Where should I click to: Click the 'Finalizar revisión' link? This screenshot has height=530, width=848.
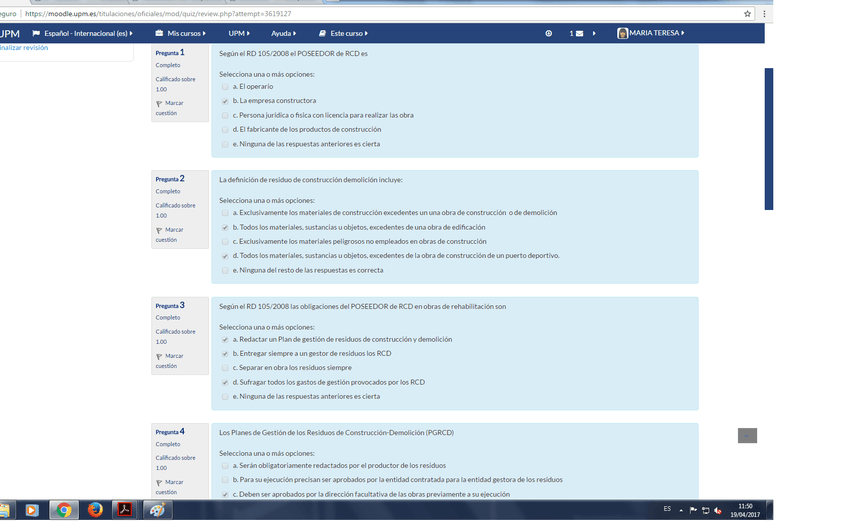(22, 48)
